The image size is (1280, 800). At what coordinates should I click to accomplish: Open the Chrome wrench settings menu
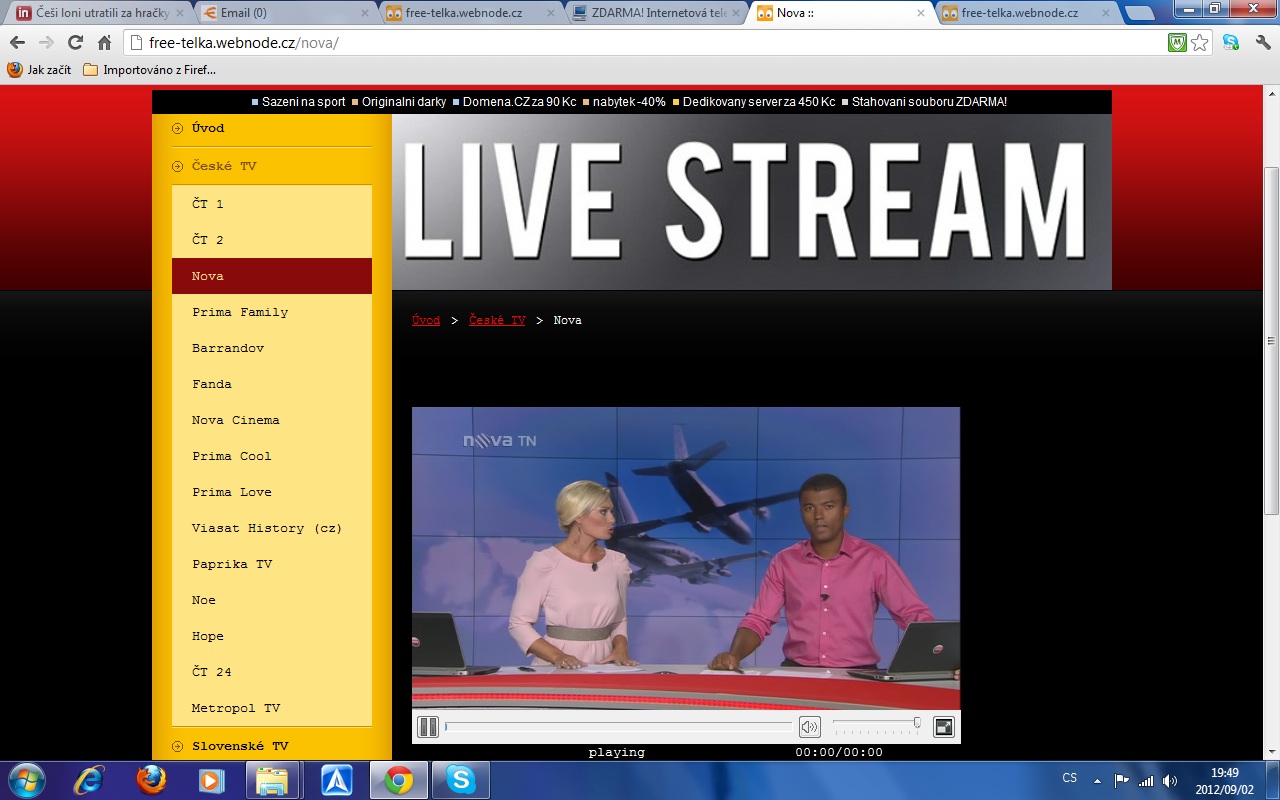coord(1262,42)
